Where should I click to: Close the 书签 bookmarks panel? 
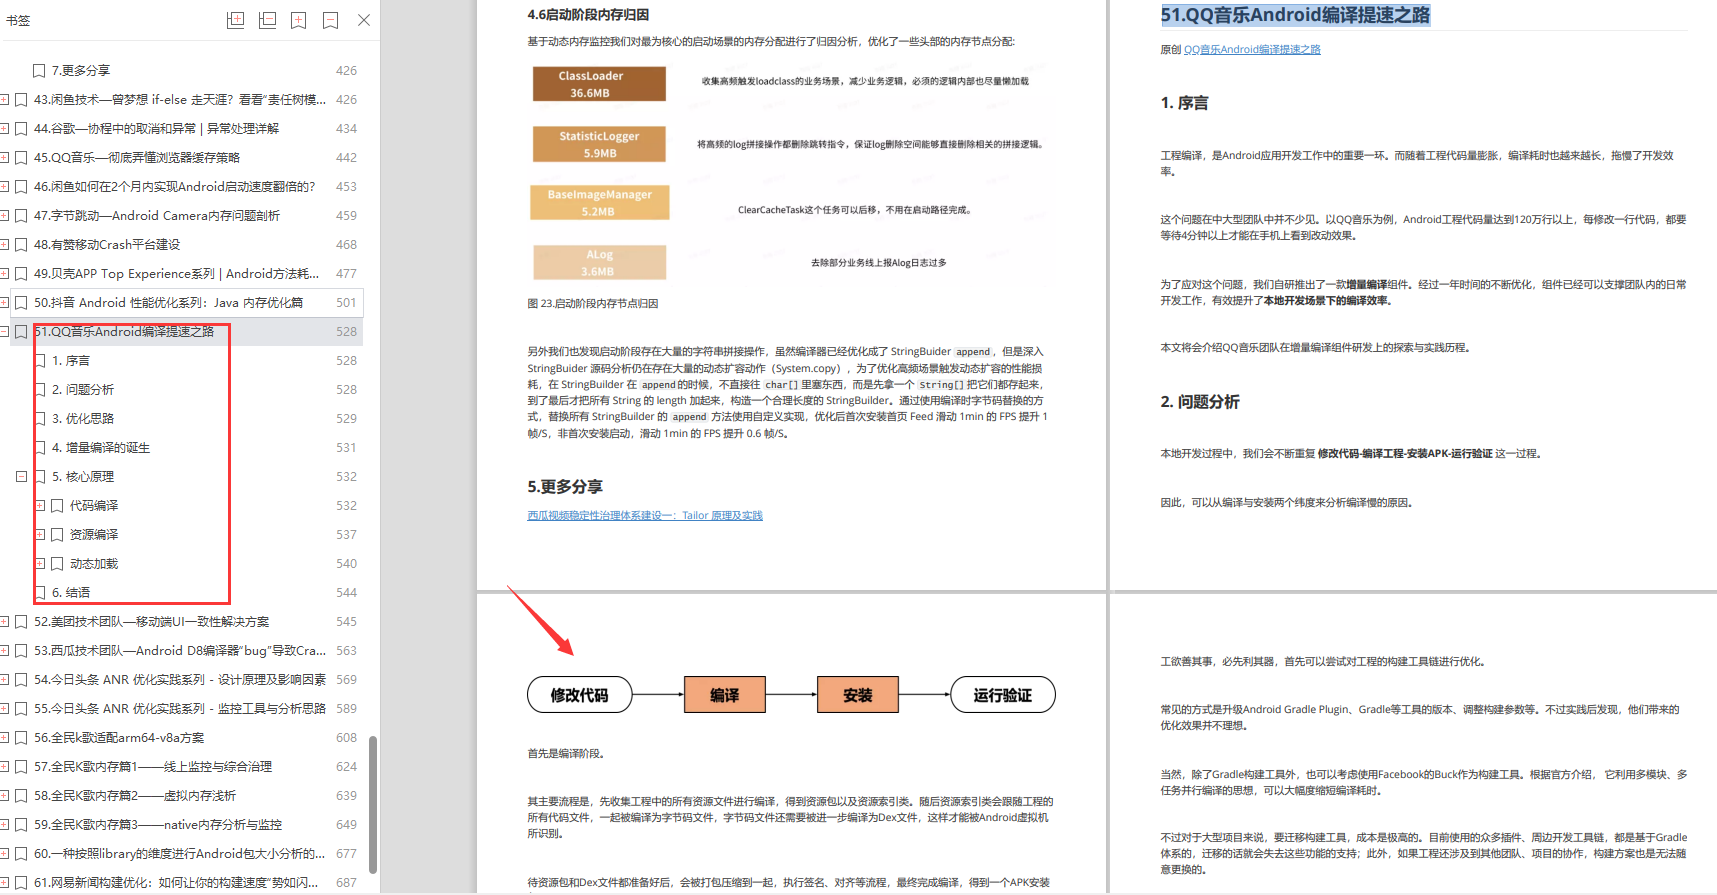click(364, 20)
